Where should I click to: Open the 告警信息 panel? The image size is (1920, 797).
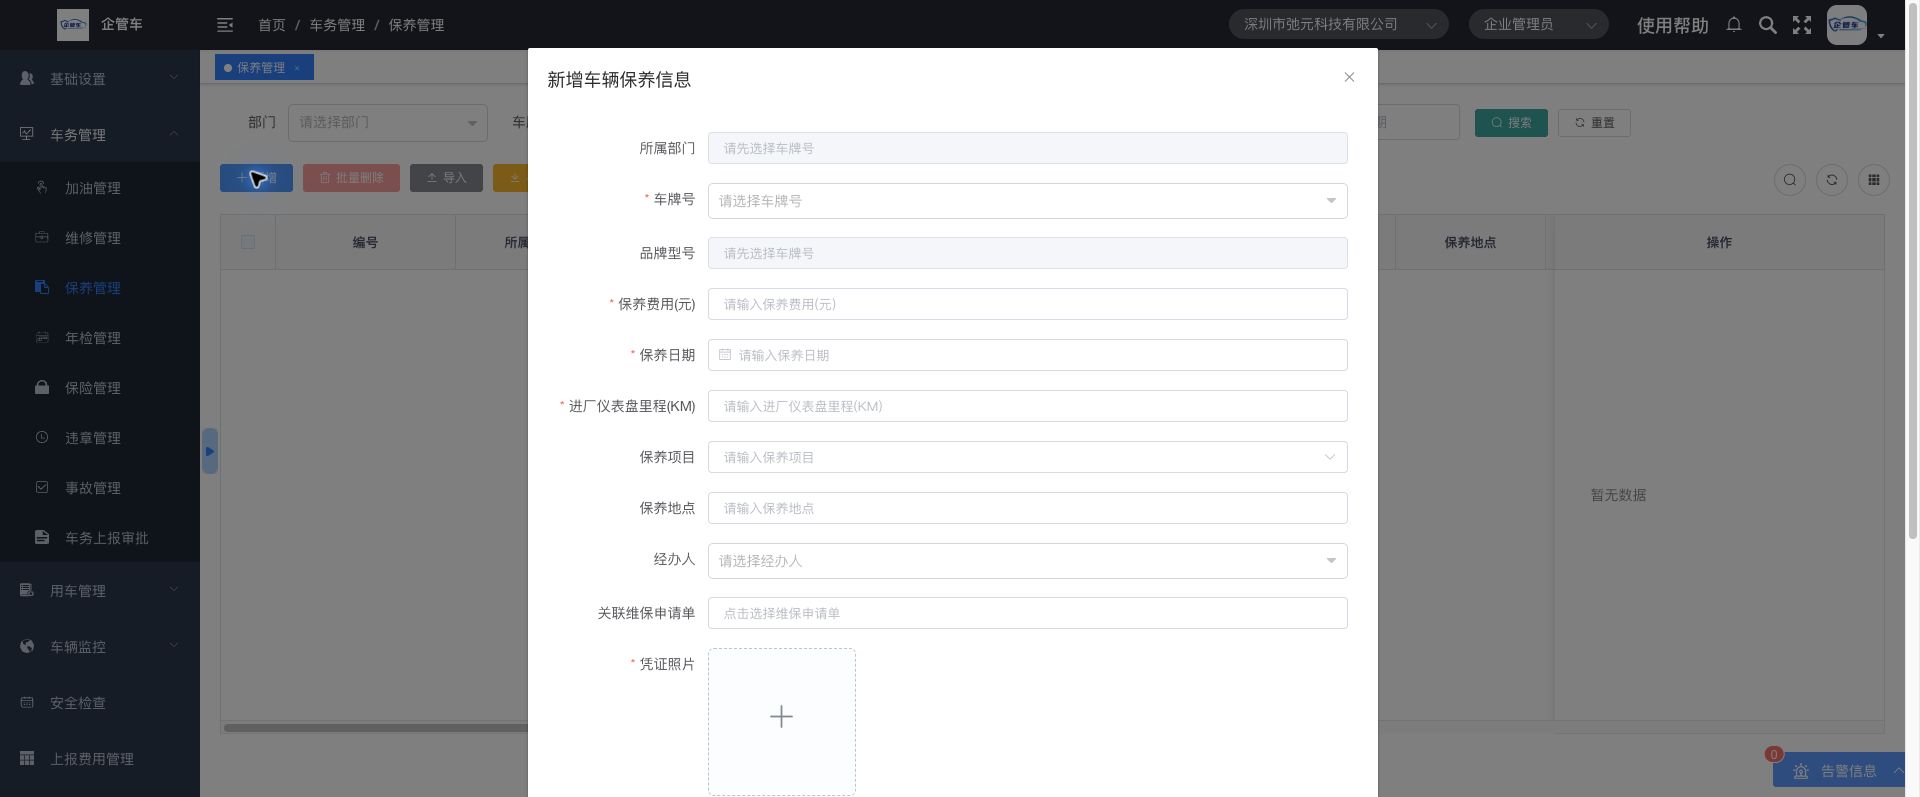1839,771
